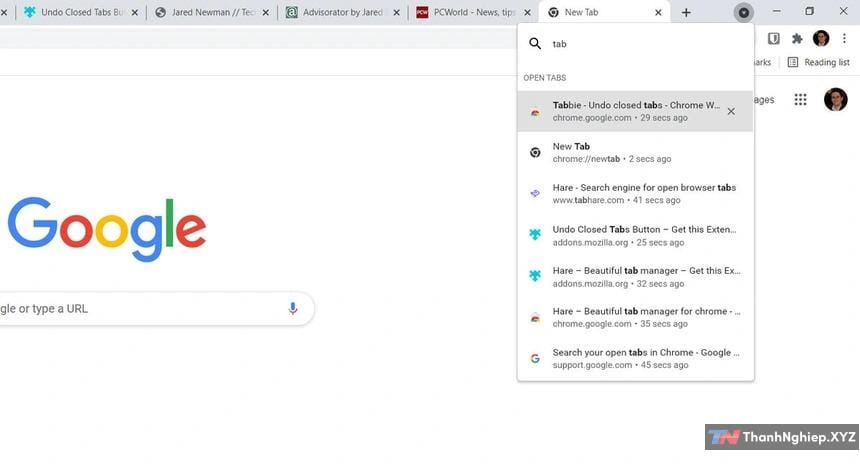Open the Google apps grid
Screen dimensions: 860x471
click(x=800, y=99)
